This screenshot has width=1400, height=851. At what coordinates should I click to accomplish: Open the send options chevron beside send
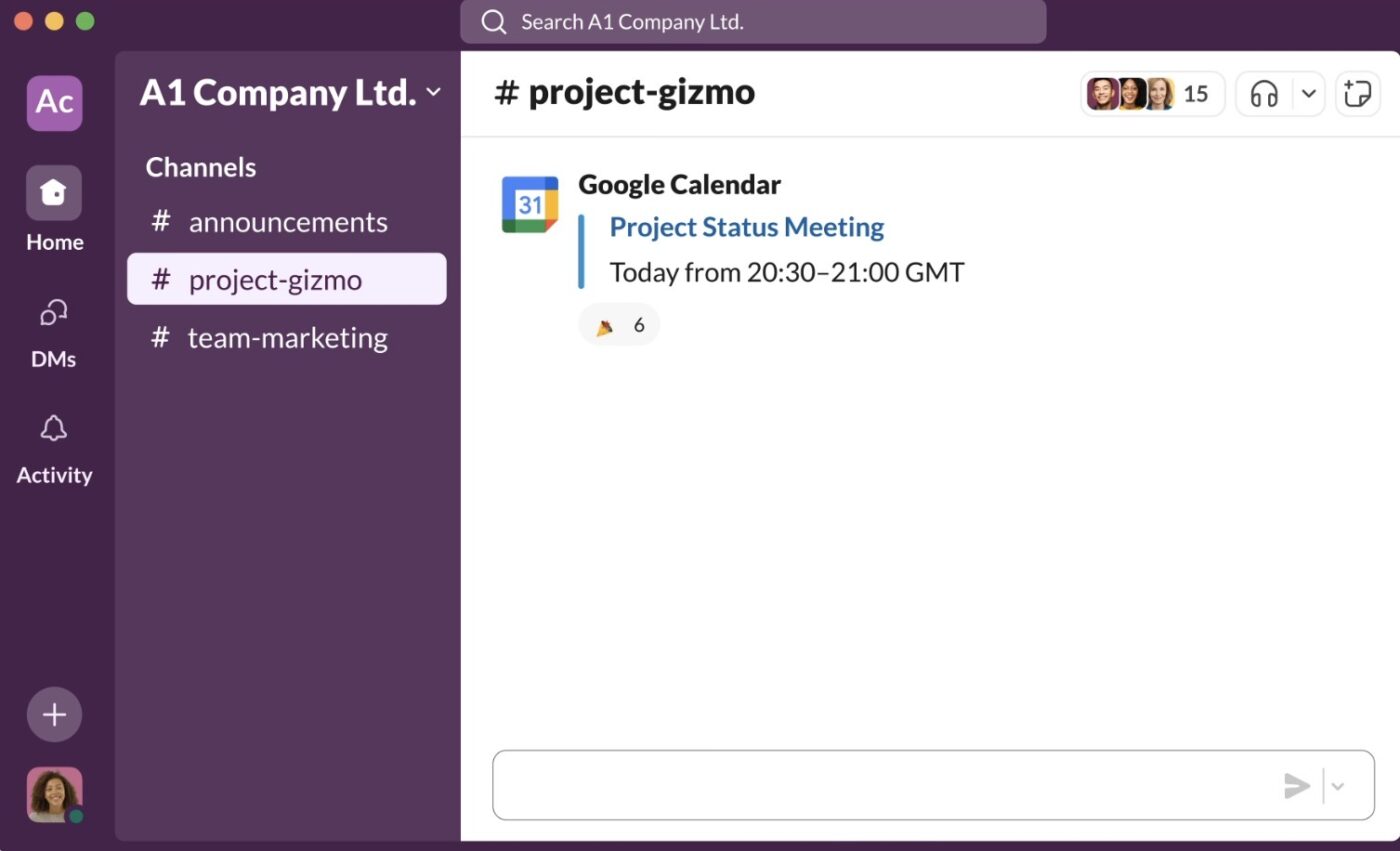coord(1337,786)
